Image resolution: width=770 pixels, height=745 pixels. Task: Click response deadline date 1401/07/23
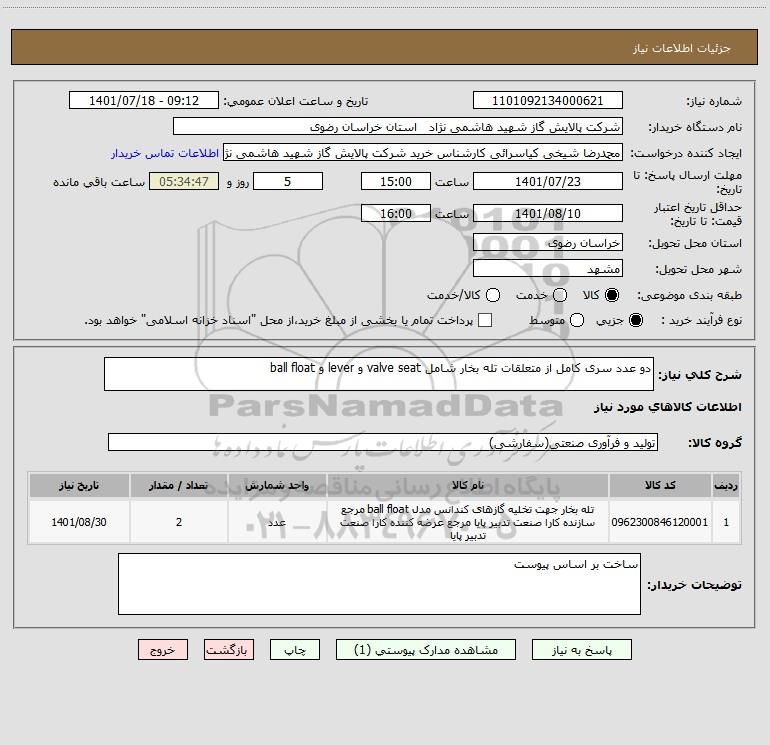(548, 182)
